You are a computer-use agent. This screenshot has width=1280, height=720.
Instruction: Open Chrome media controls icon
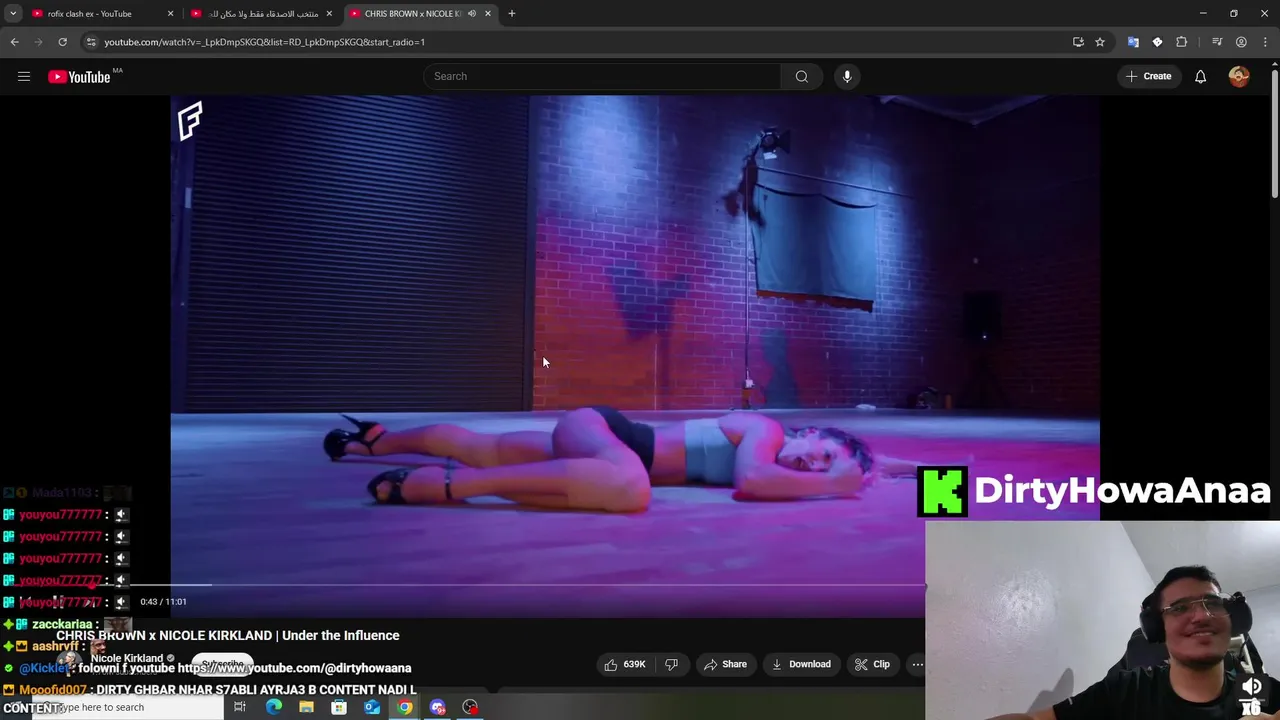(x=1217, y=42)
